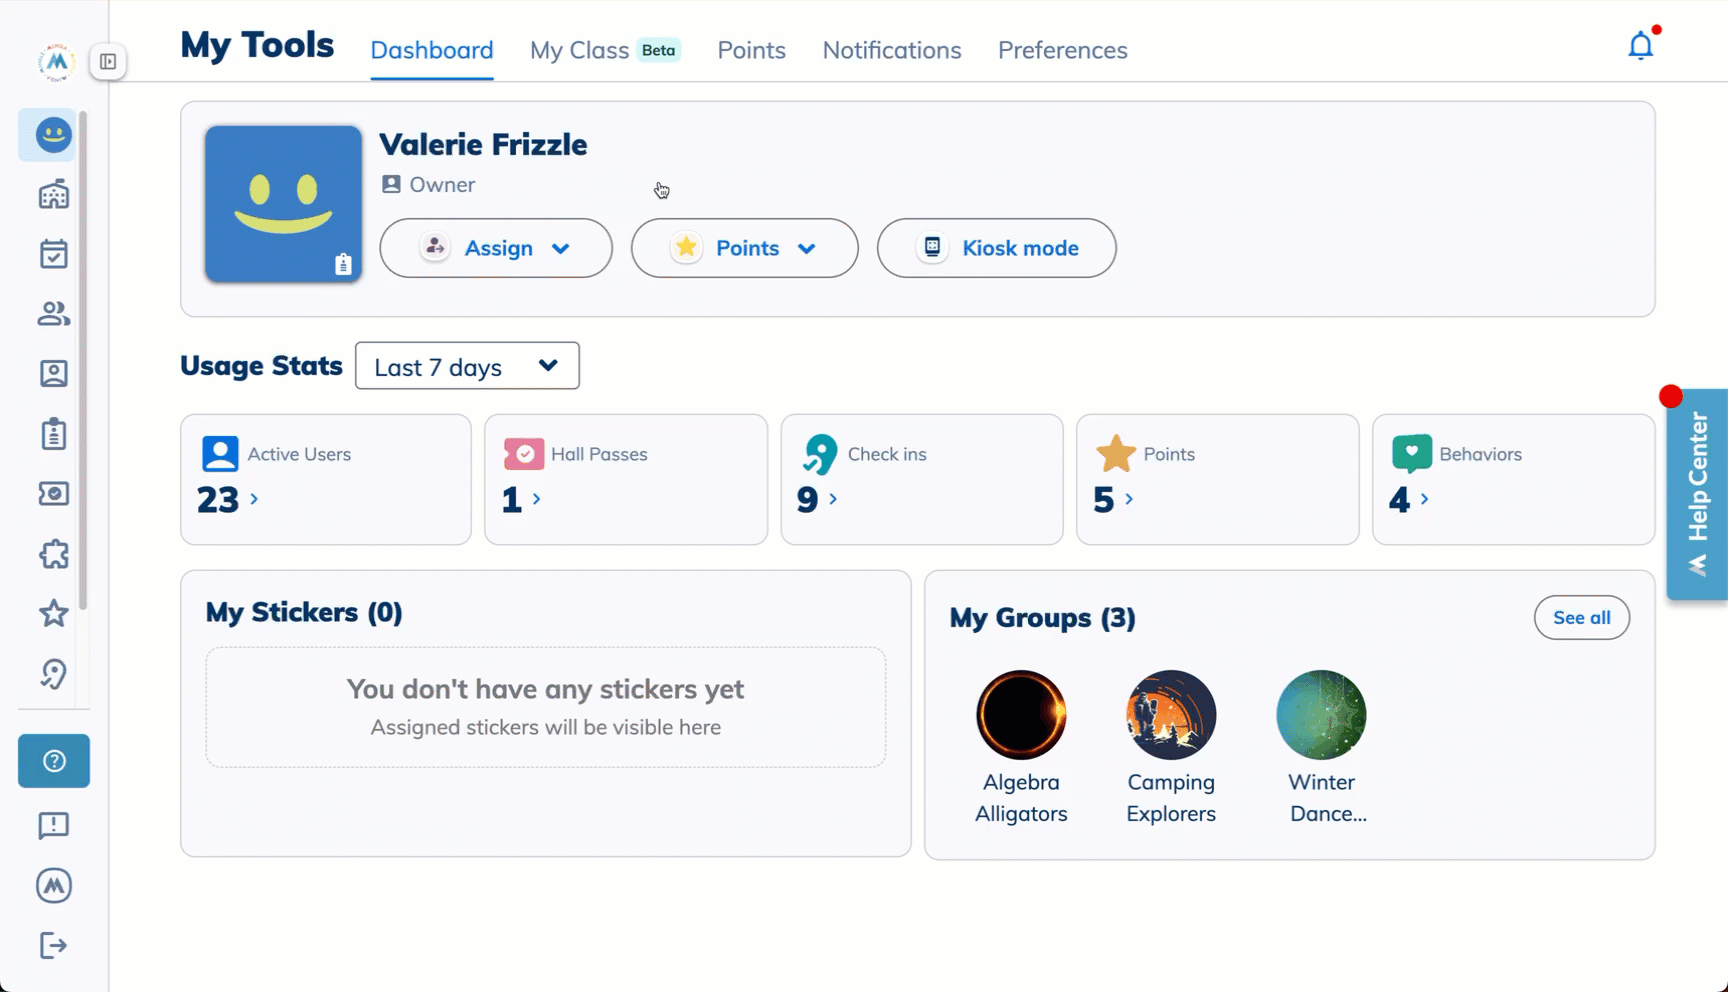Open the Help Center side tab
Screen dimensions: 1728x992
click(x=1697, y=494)
